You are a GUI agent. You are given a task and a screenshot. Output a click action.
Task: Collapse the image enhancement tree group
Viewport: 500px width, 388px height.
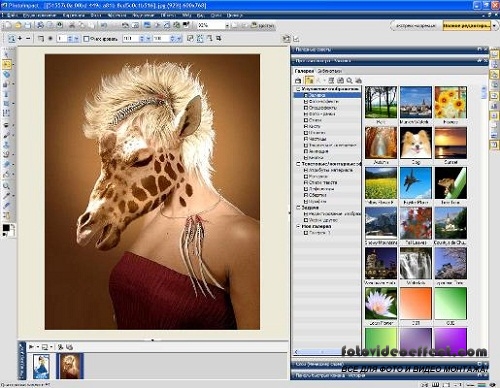(x=298, y=89)
